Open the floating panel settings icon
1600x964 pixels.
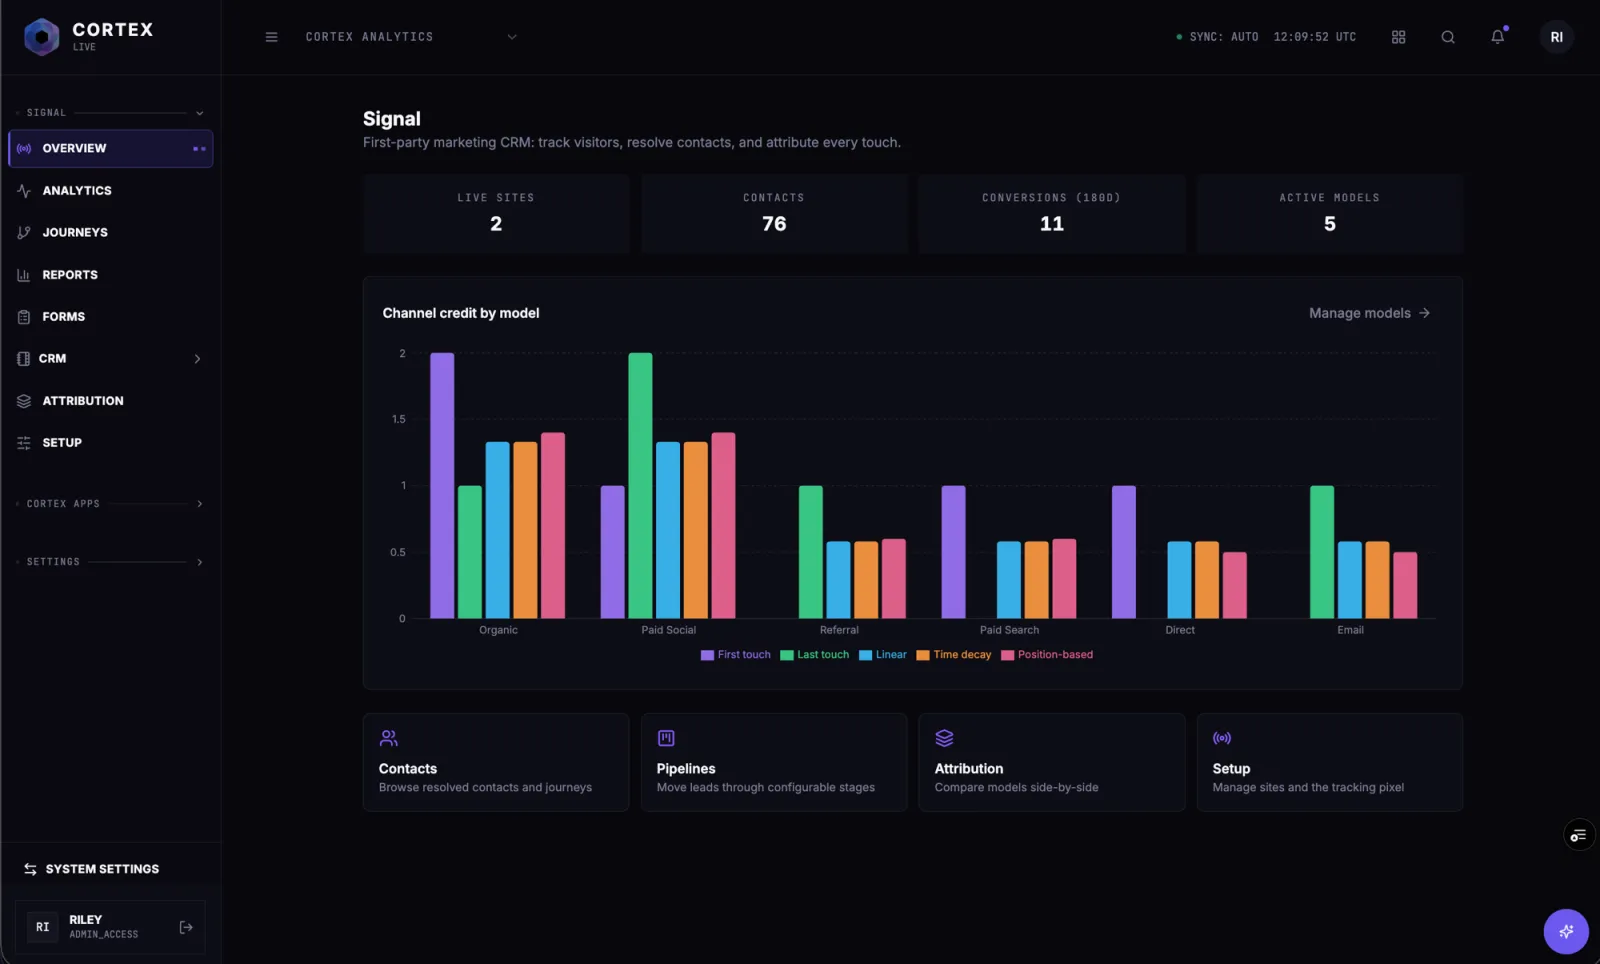(x=1578, y=835)
